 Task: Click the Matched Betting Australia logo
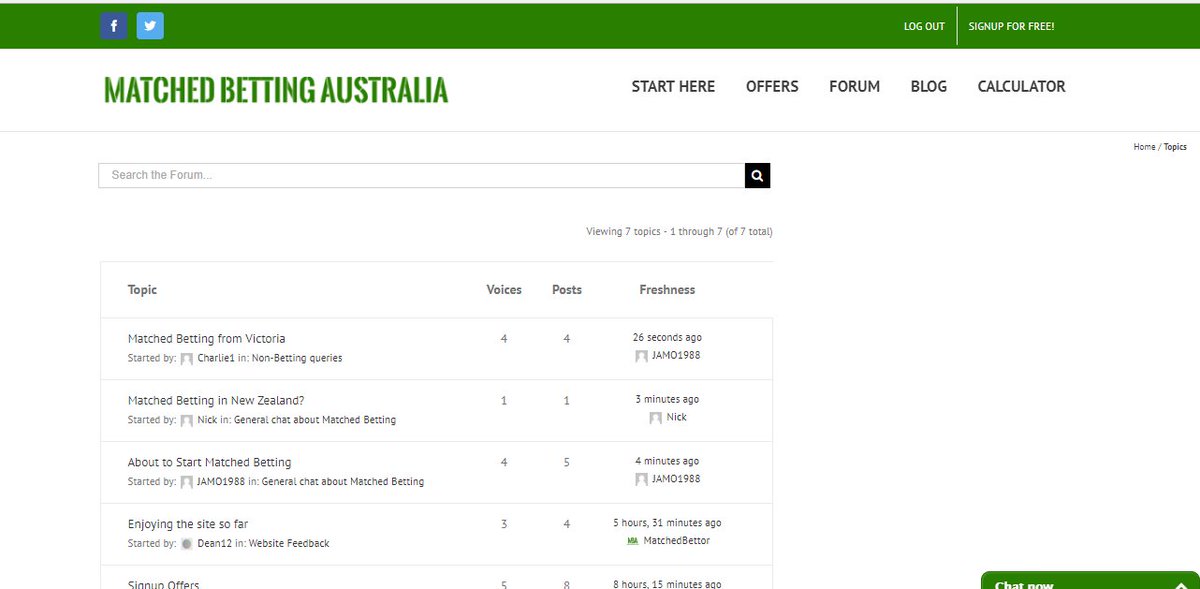pos(276,90)
